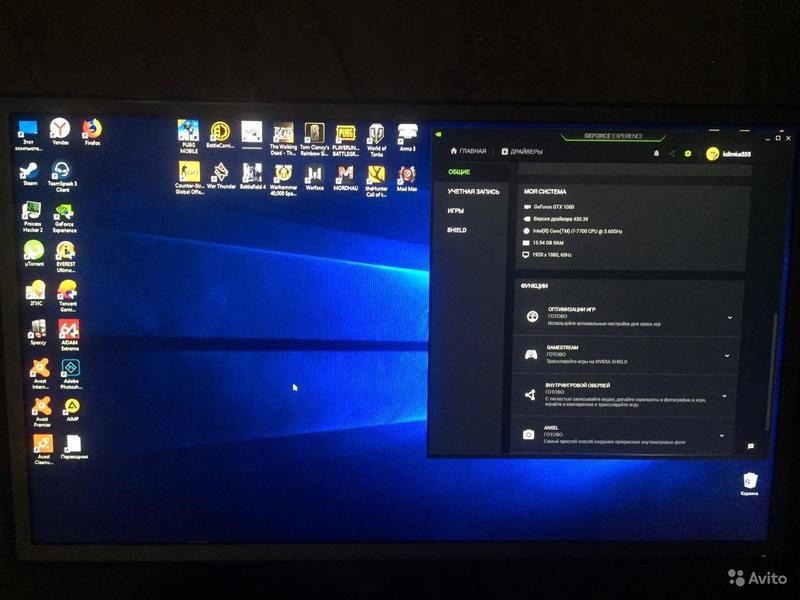Select the GeForce Experience desktop shortcut
This screenshot has height=600, width=800.
coord(64,218)
